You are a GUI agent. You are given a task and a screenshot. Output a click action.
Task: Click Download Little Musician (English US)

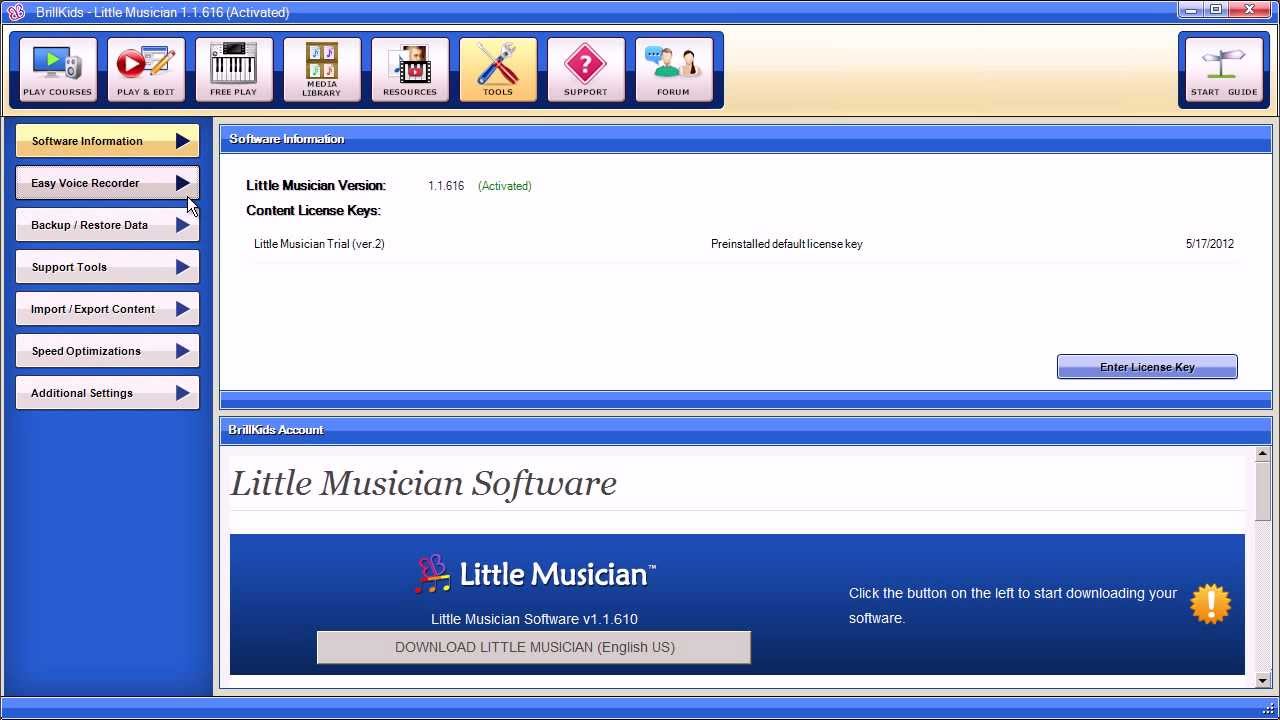(534, 647)
